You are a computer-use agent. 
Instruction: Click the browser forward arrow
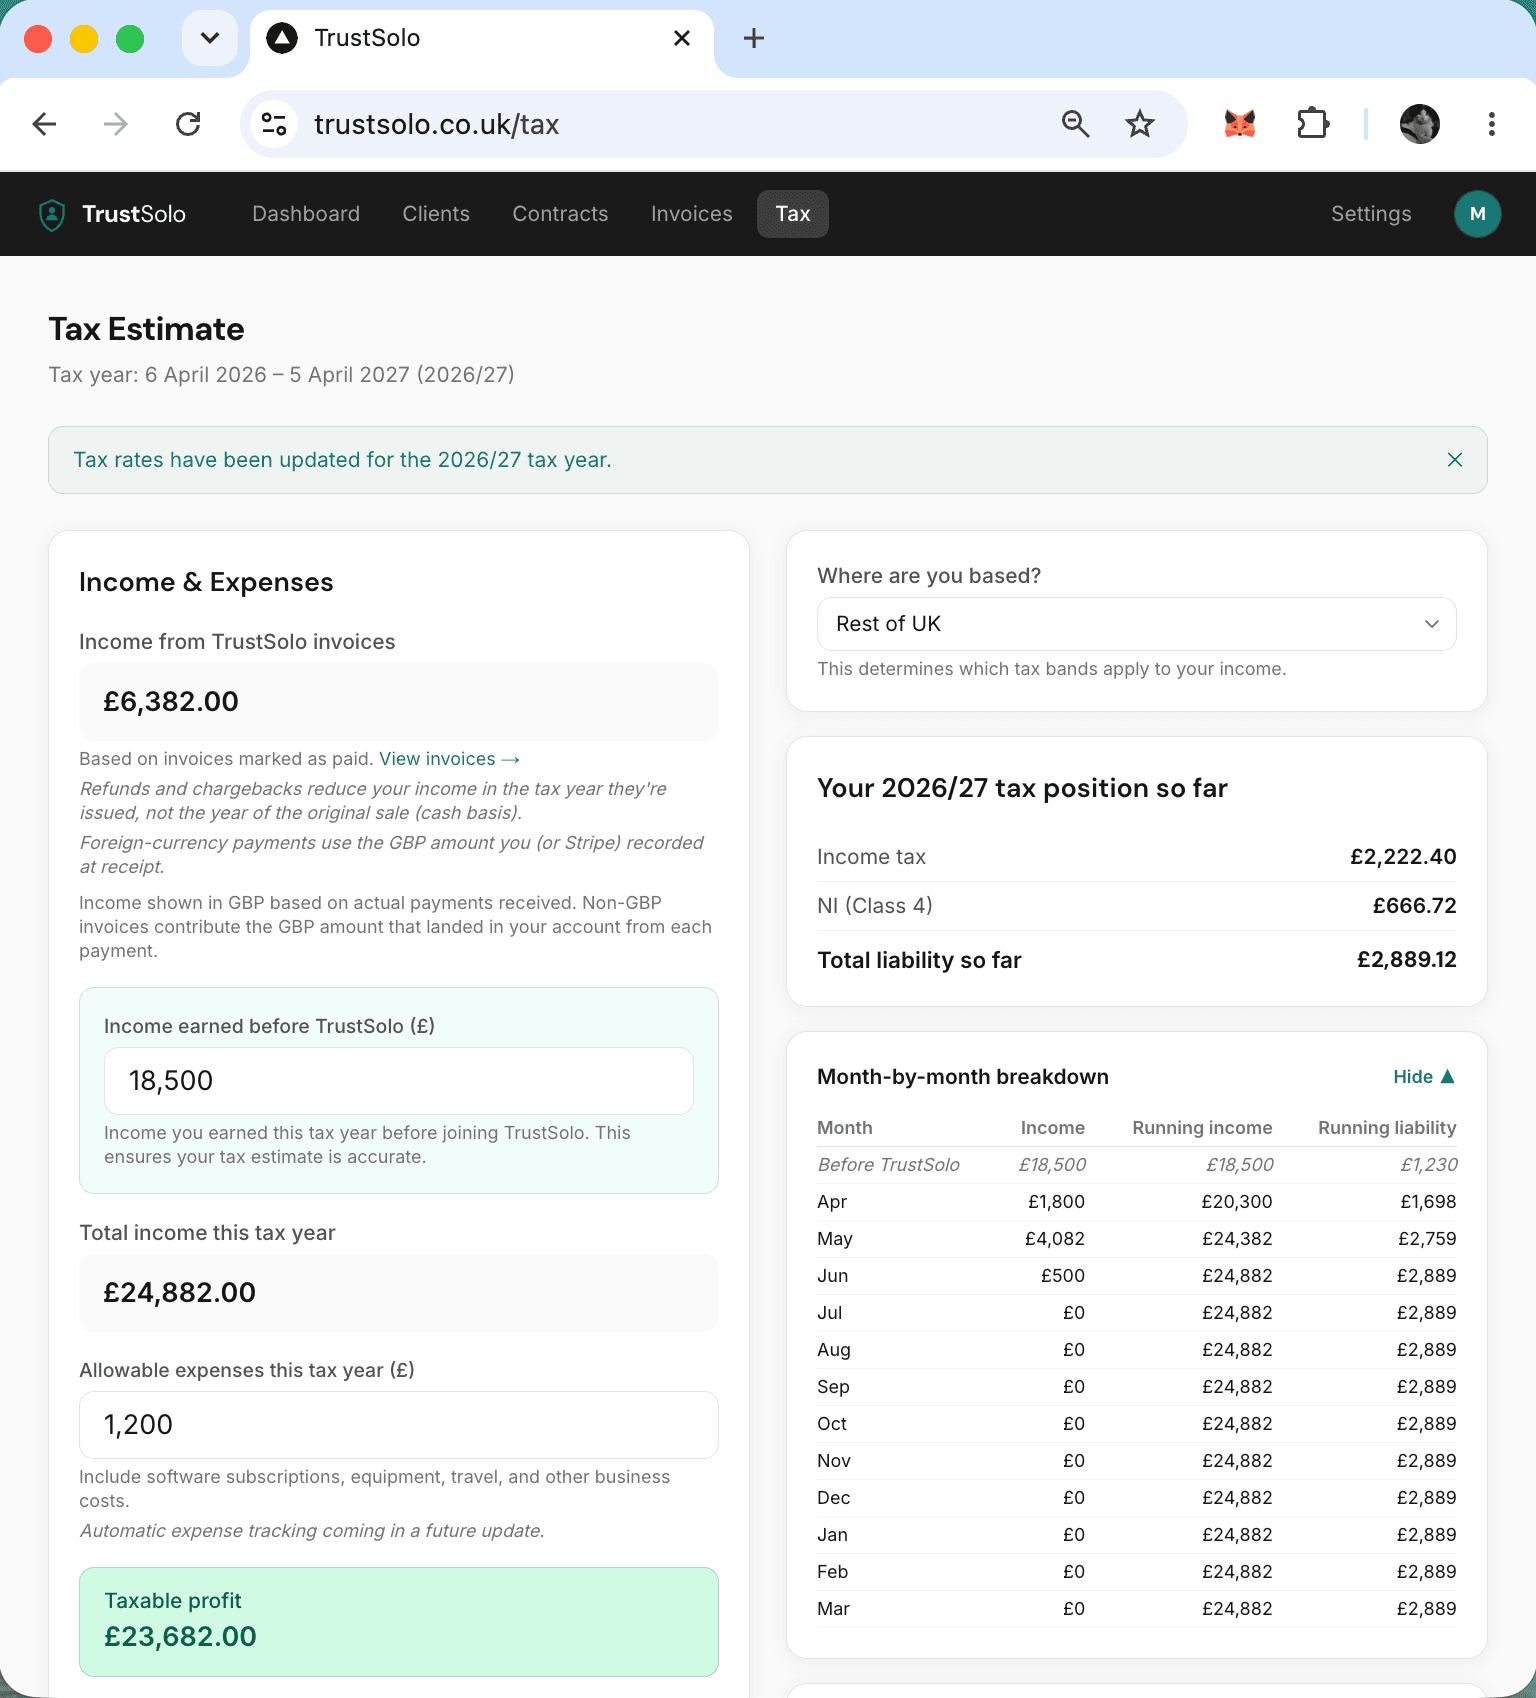pos(116,124)
